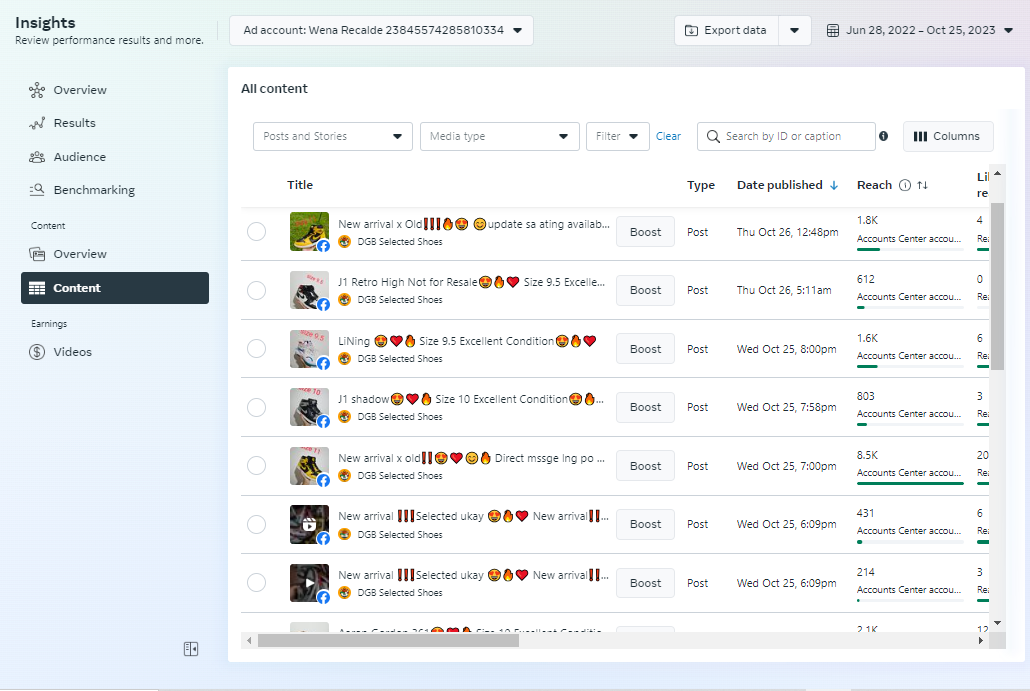Open Content Overview in sidebar
The width and height of the screenshot is (1030, 691).
(x=79, y=254)
